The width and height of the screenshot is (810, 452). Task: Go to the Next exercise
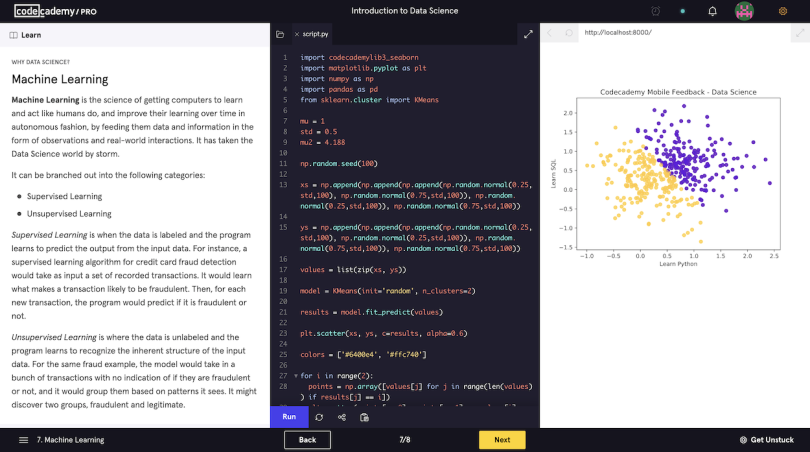(x=502, y=440)
